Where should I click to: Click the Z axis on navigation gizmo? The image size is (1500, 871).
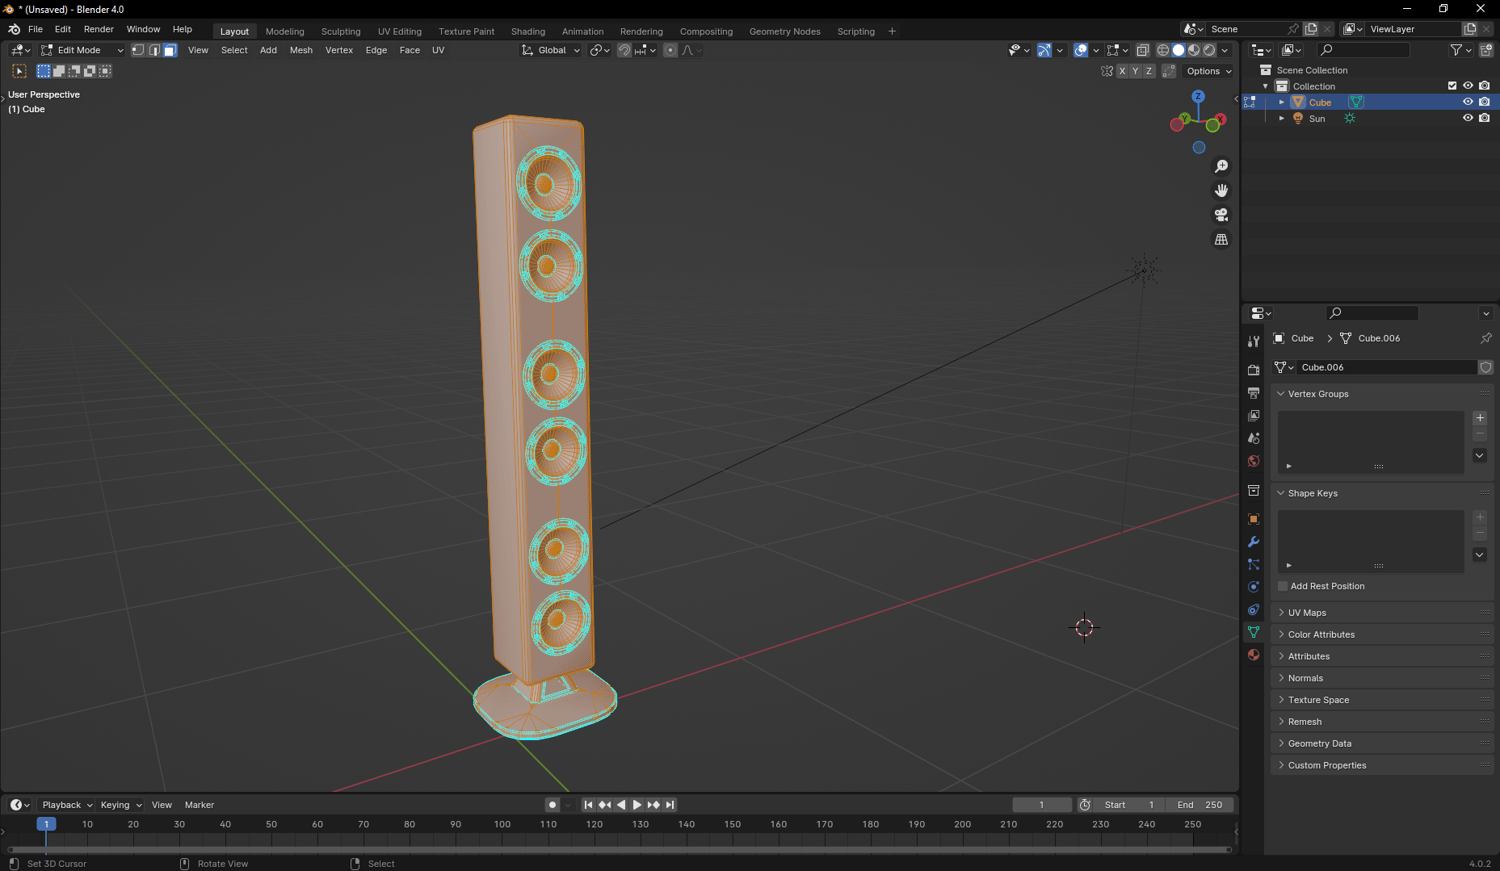[1198, 97]
